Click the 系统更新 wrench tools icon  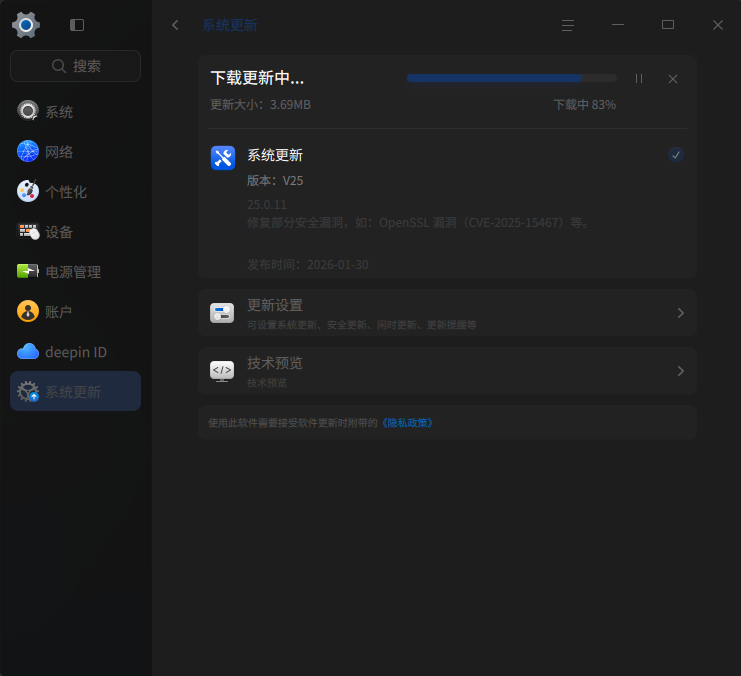click(x=223, y=158)
